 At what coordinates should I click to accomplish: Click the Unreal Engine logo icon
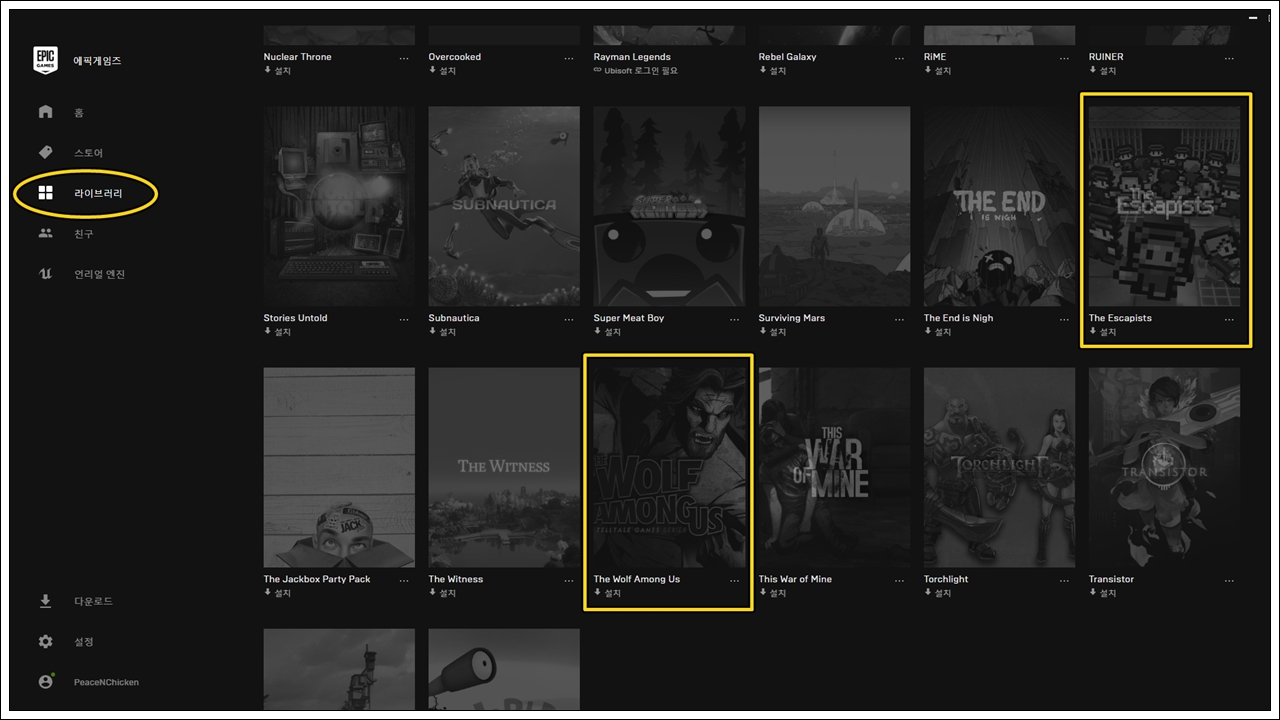pyautogui.click(x=45, y=274)
